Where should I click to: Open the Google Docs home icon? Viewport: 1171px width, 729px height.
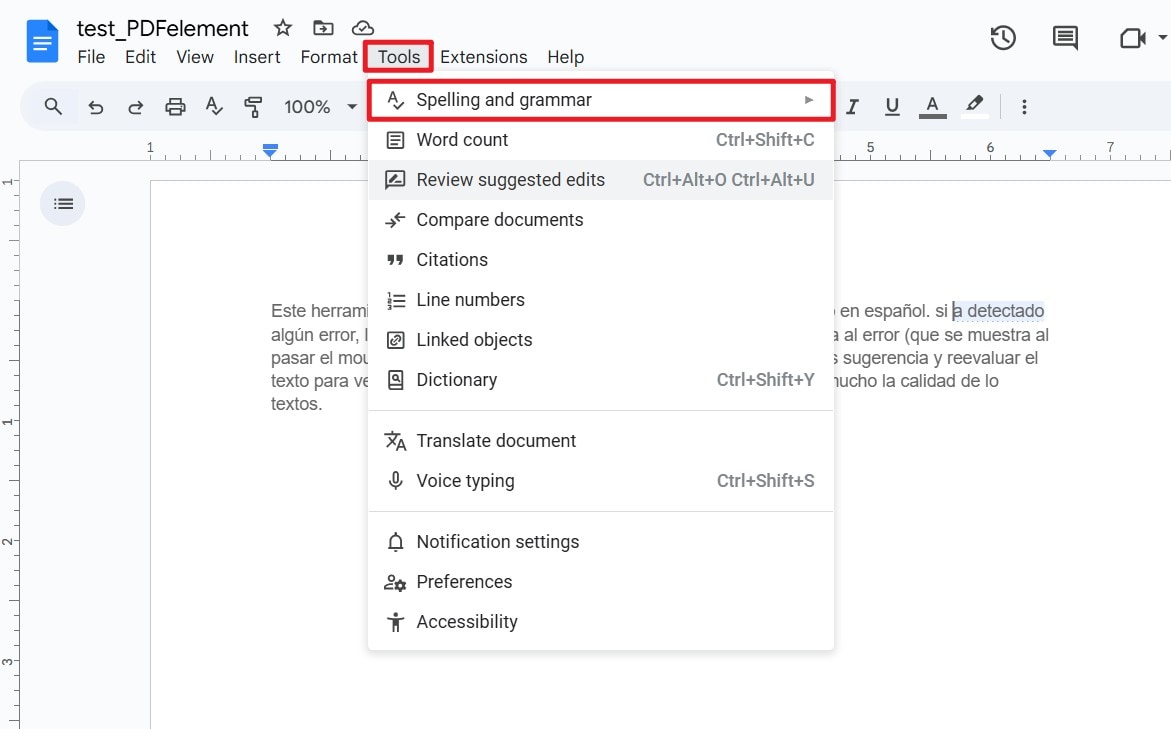tap(43, 41)
